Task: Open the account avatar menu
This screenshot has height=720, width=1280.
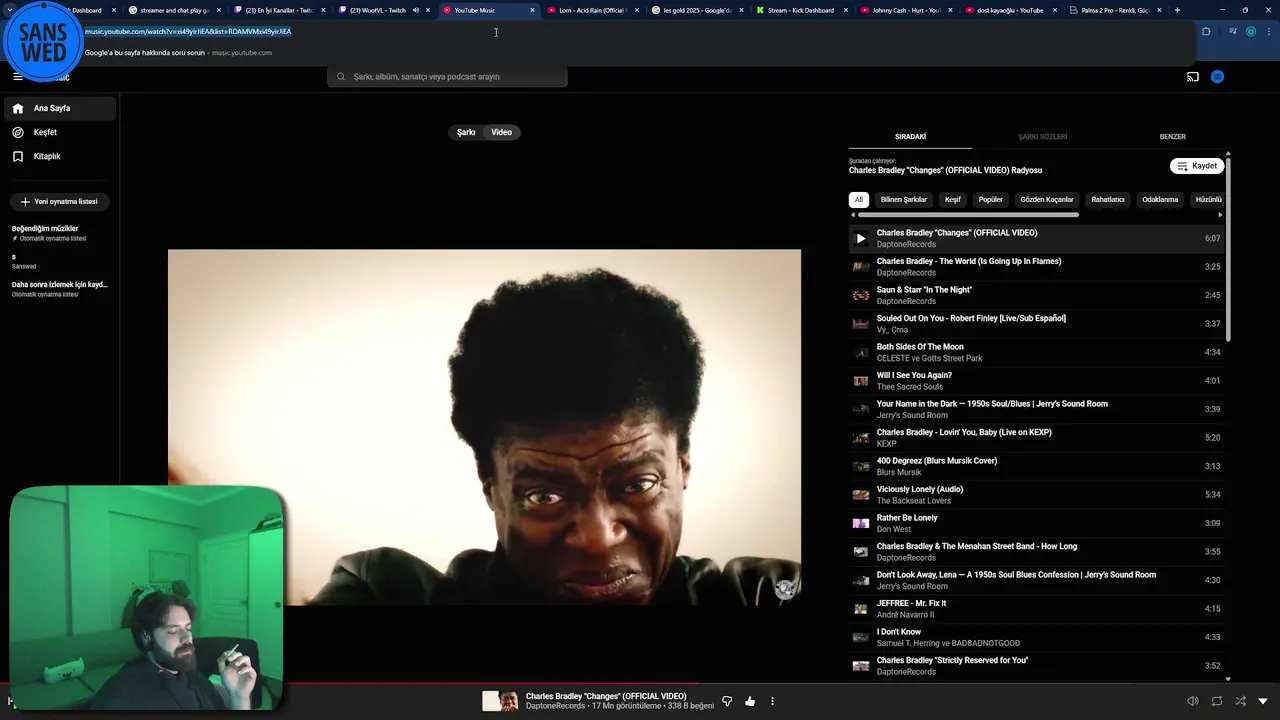Action: click(1217, 76)
